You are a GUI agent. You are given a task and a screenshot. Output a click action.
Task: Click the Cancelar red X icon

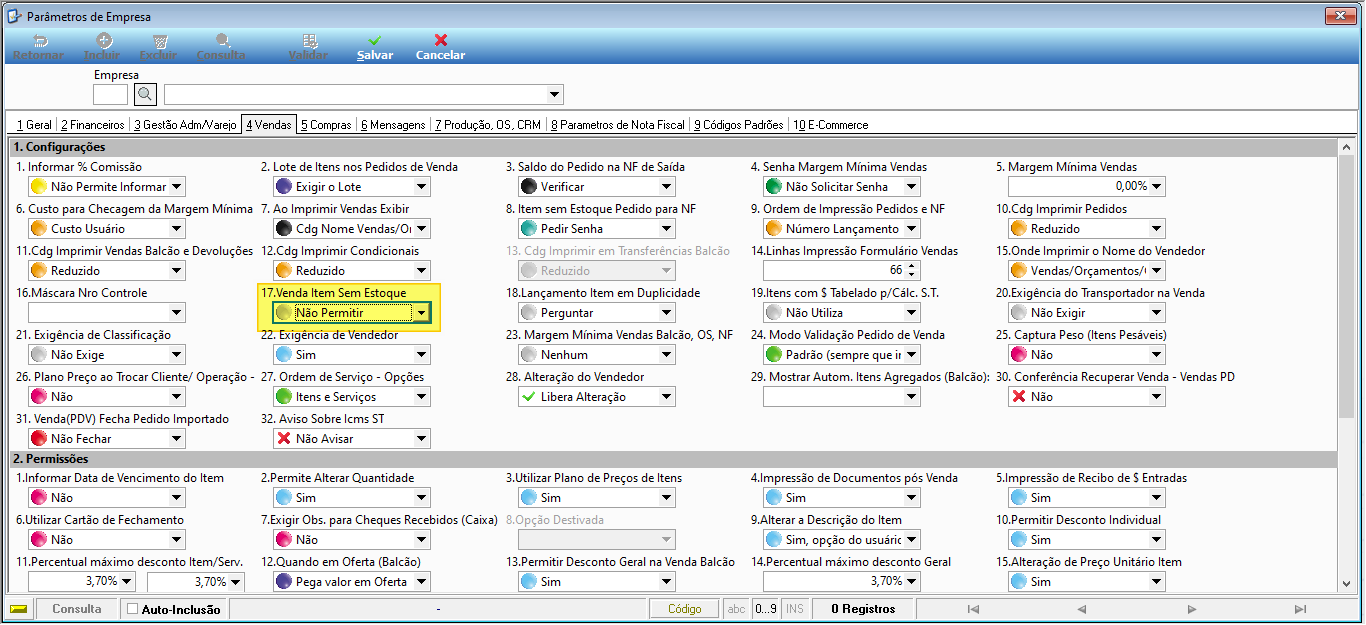pos(440,41)
